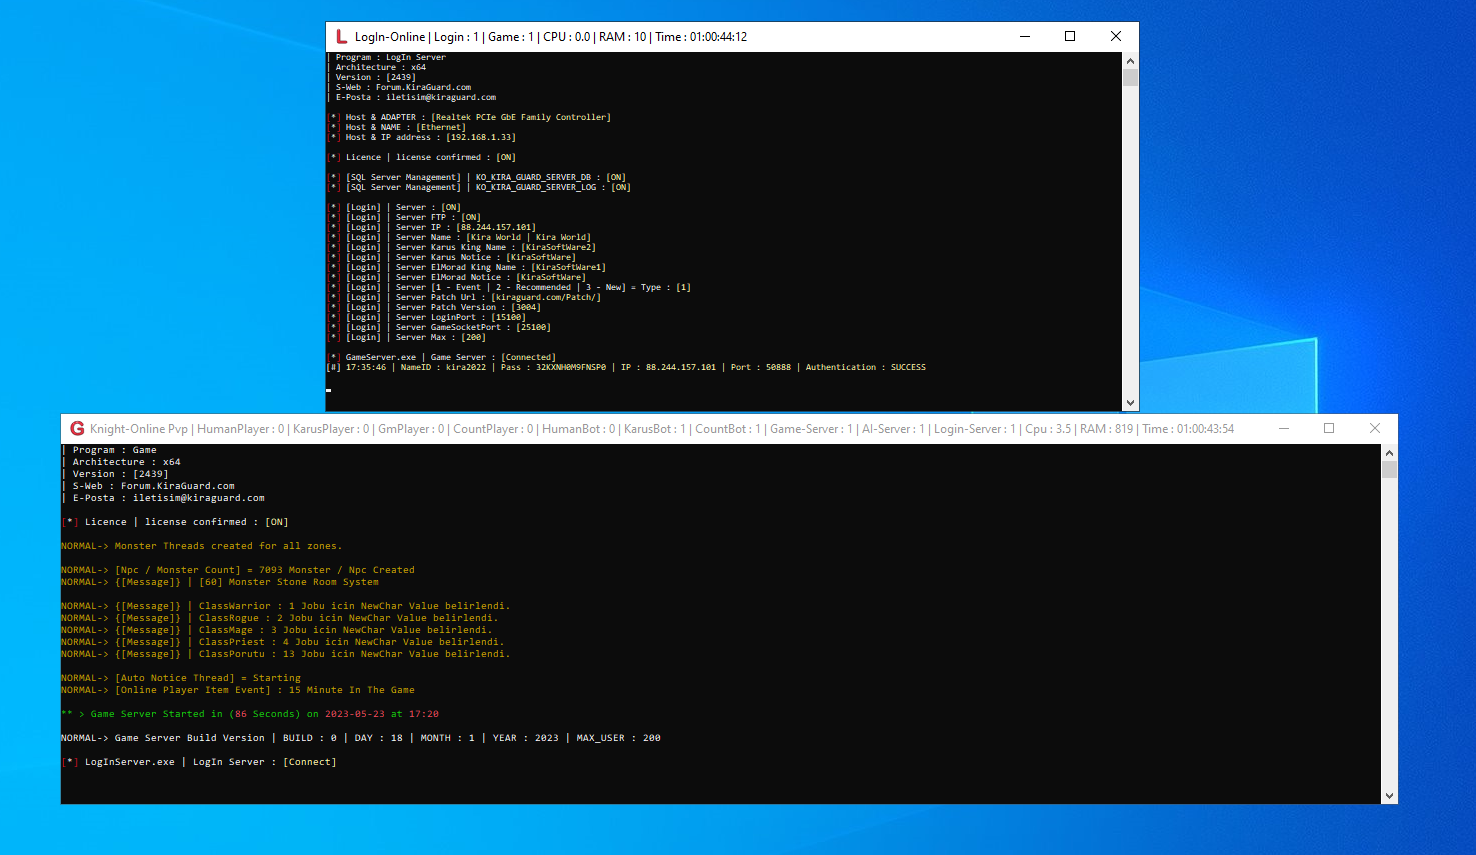Image resolution: width=1476 pixels, height=855 pixels.
Task: Click scroll-up arrow in Knight-Online Pvp window
Action: pos(1389,453)
